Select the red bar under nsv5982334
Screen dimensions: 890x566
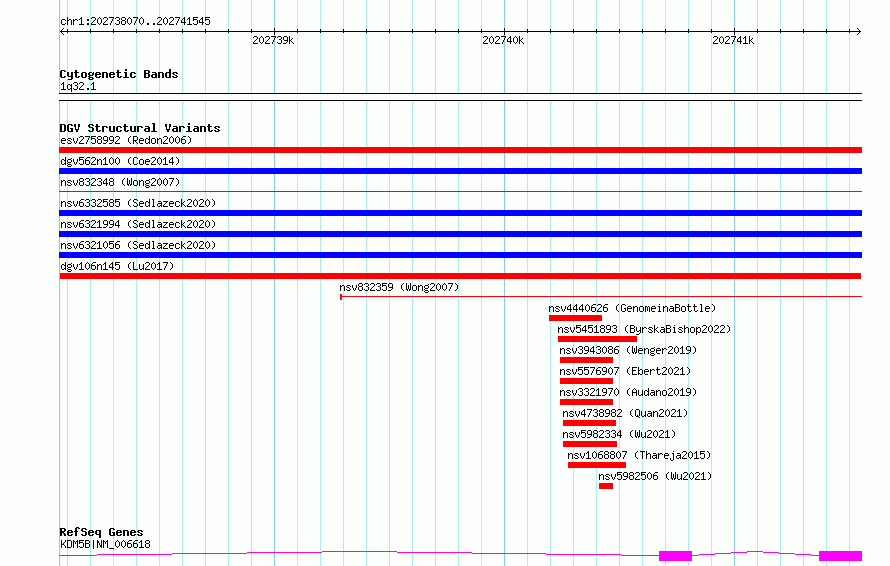(x=590, y=444)
